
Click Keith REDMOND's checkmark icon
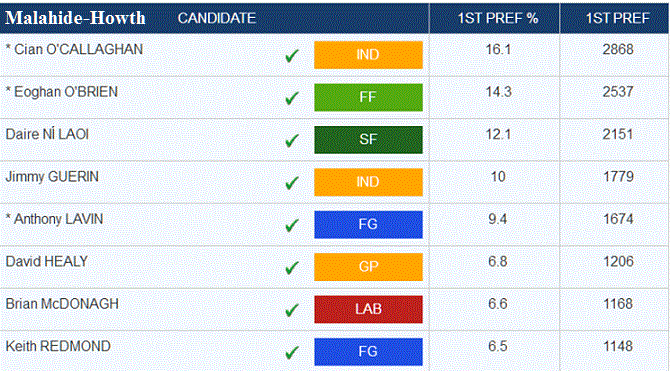click(x=292, y=352)
